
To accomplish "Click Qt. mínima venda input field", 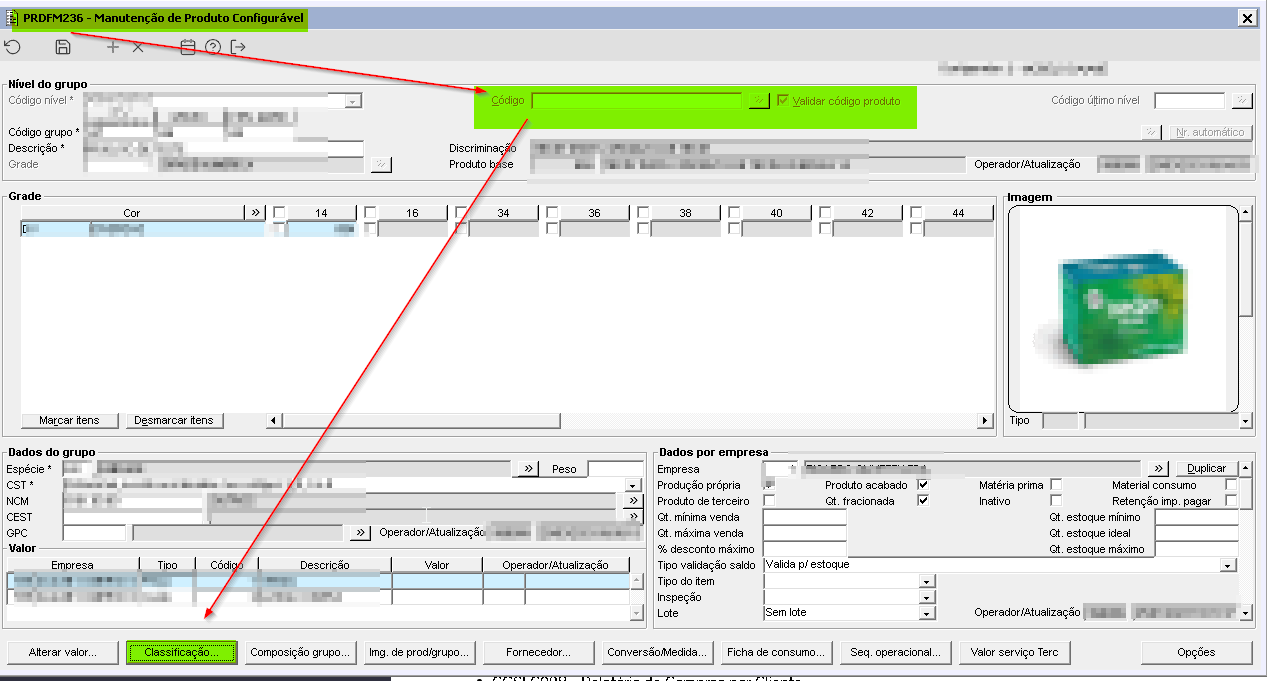I will [804, 517].
